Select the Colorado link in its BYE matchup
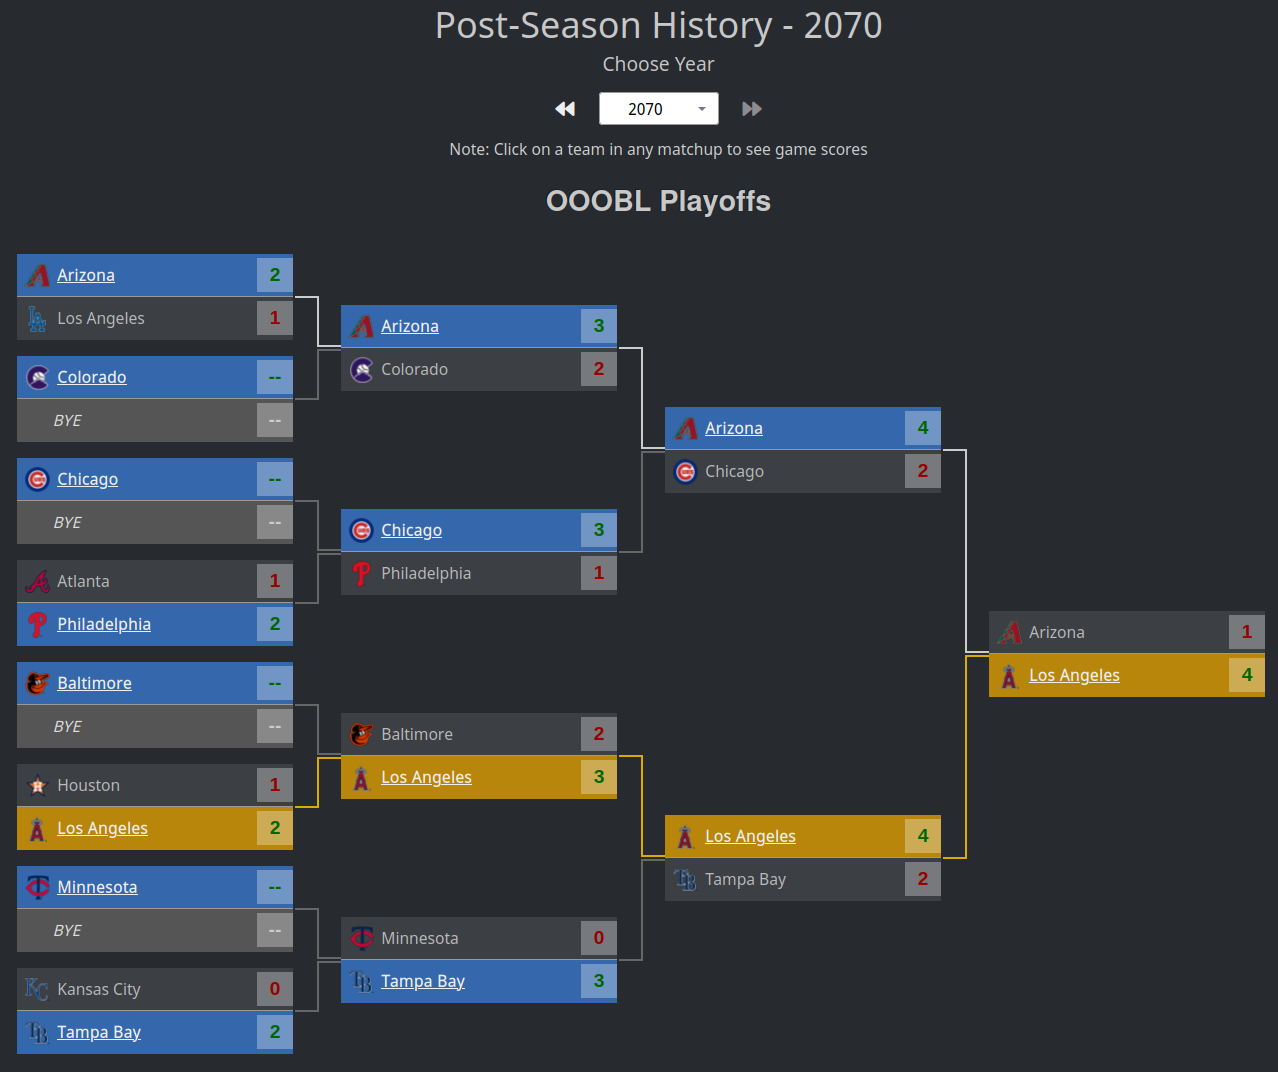This screenshot has height=1072, width=1278. coord(92,377)
